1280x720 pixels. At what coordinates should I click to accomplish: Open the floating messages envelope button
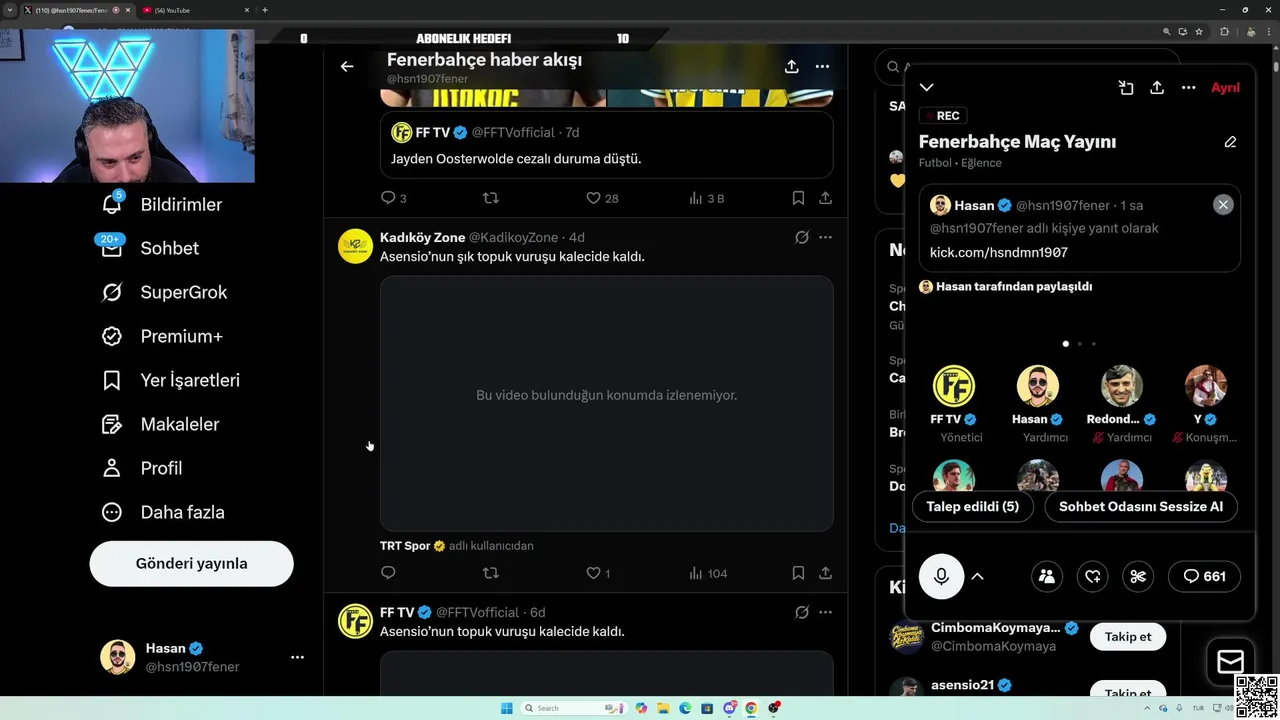1230,662
